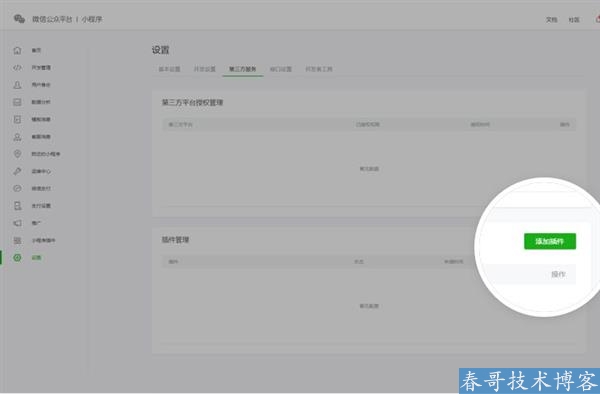The height and width of the screenshot is (394, 600).
Task: Click 操作 header in authorization table
Action: coord(565,125)
